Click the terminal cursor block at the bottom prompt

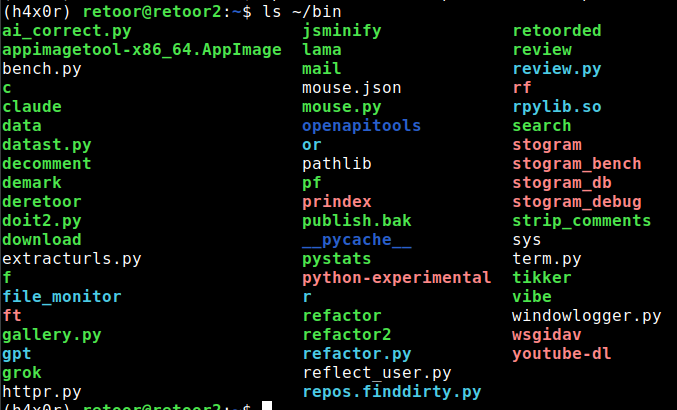[x=267, y=406]
